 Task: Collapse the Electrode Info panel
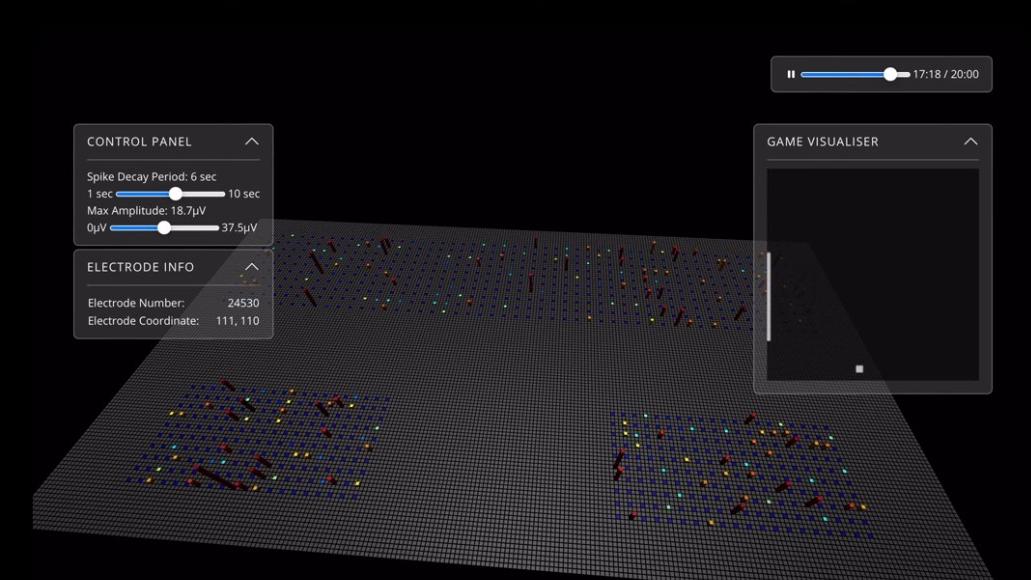[252, 267]
